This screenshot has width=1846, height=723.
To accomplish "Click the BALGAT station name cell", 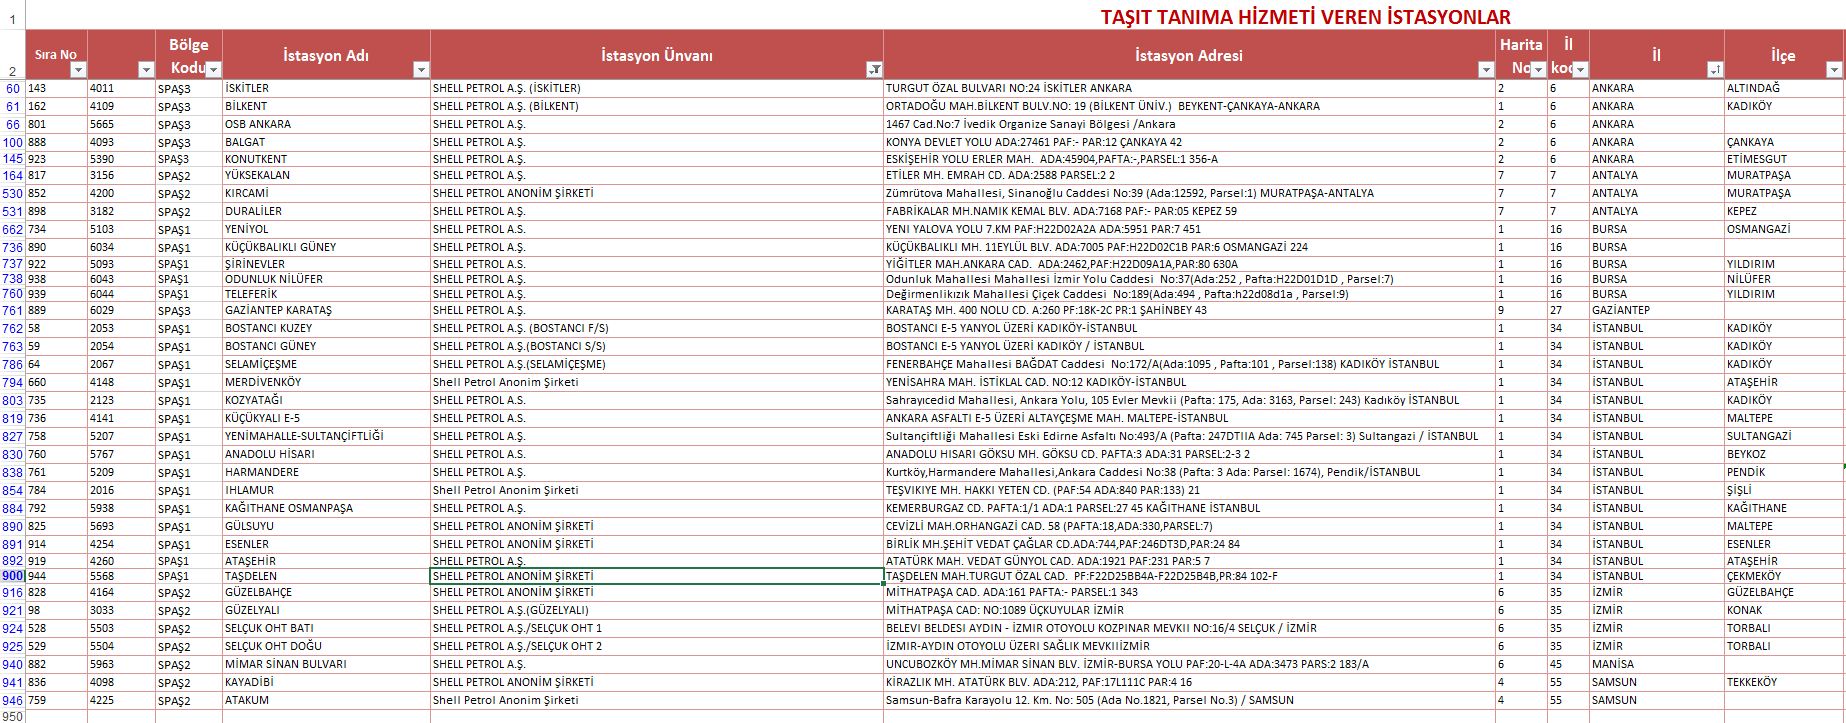I will point(326,142).
